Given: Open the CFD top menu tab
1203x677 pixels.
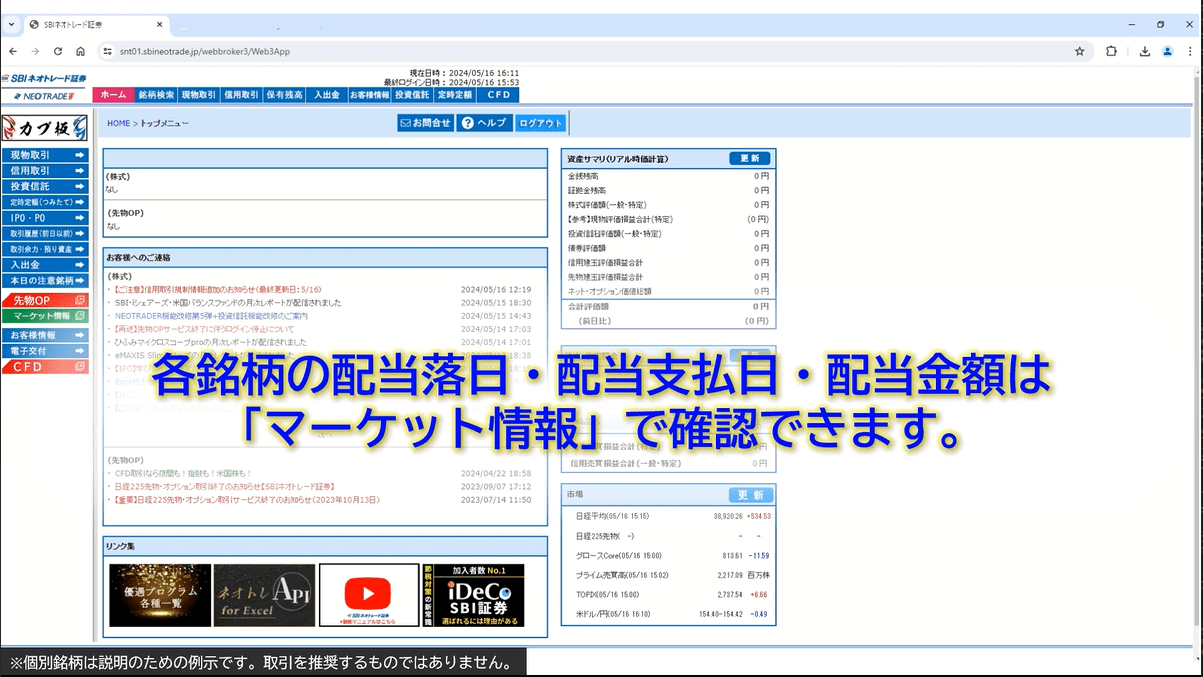Looking at the screenshot, I should 497,95.
